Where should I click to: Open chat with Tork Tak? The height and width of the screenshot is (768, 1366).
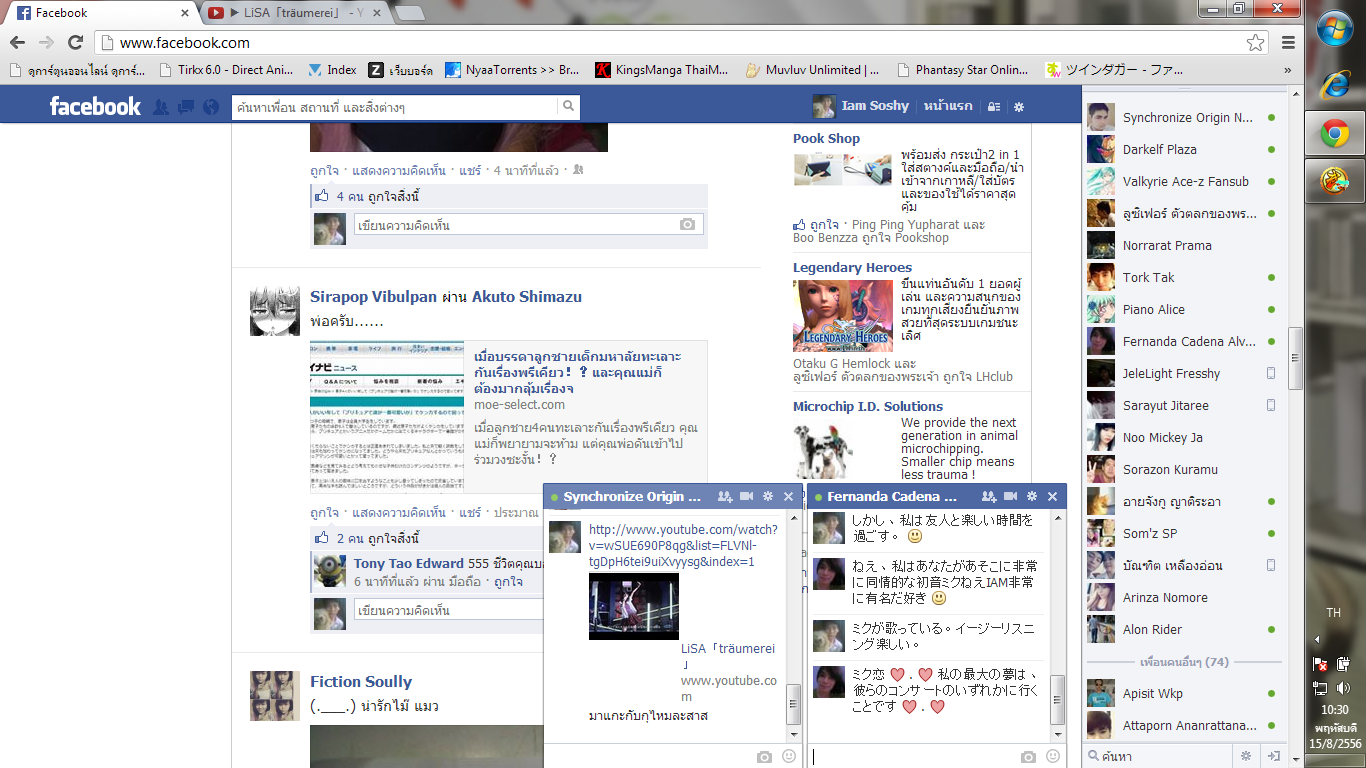click(x=1181, y=278)
